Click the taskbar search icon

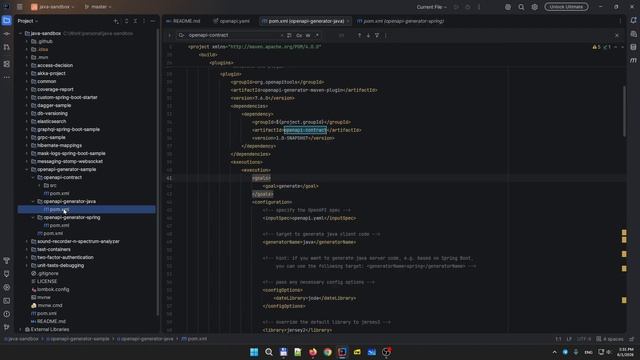coord(269,352)
